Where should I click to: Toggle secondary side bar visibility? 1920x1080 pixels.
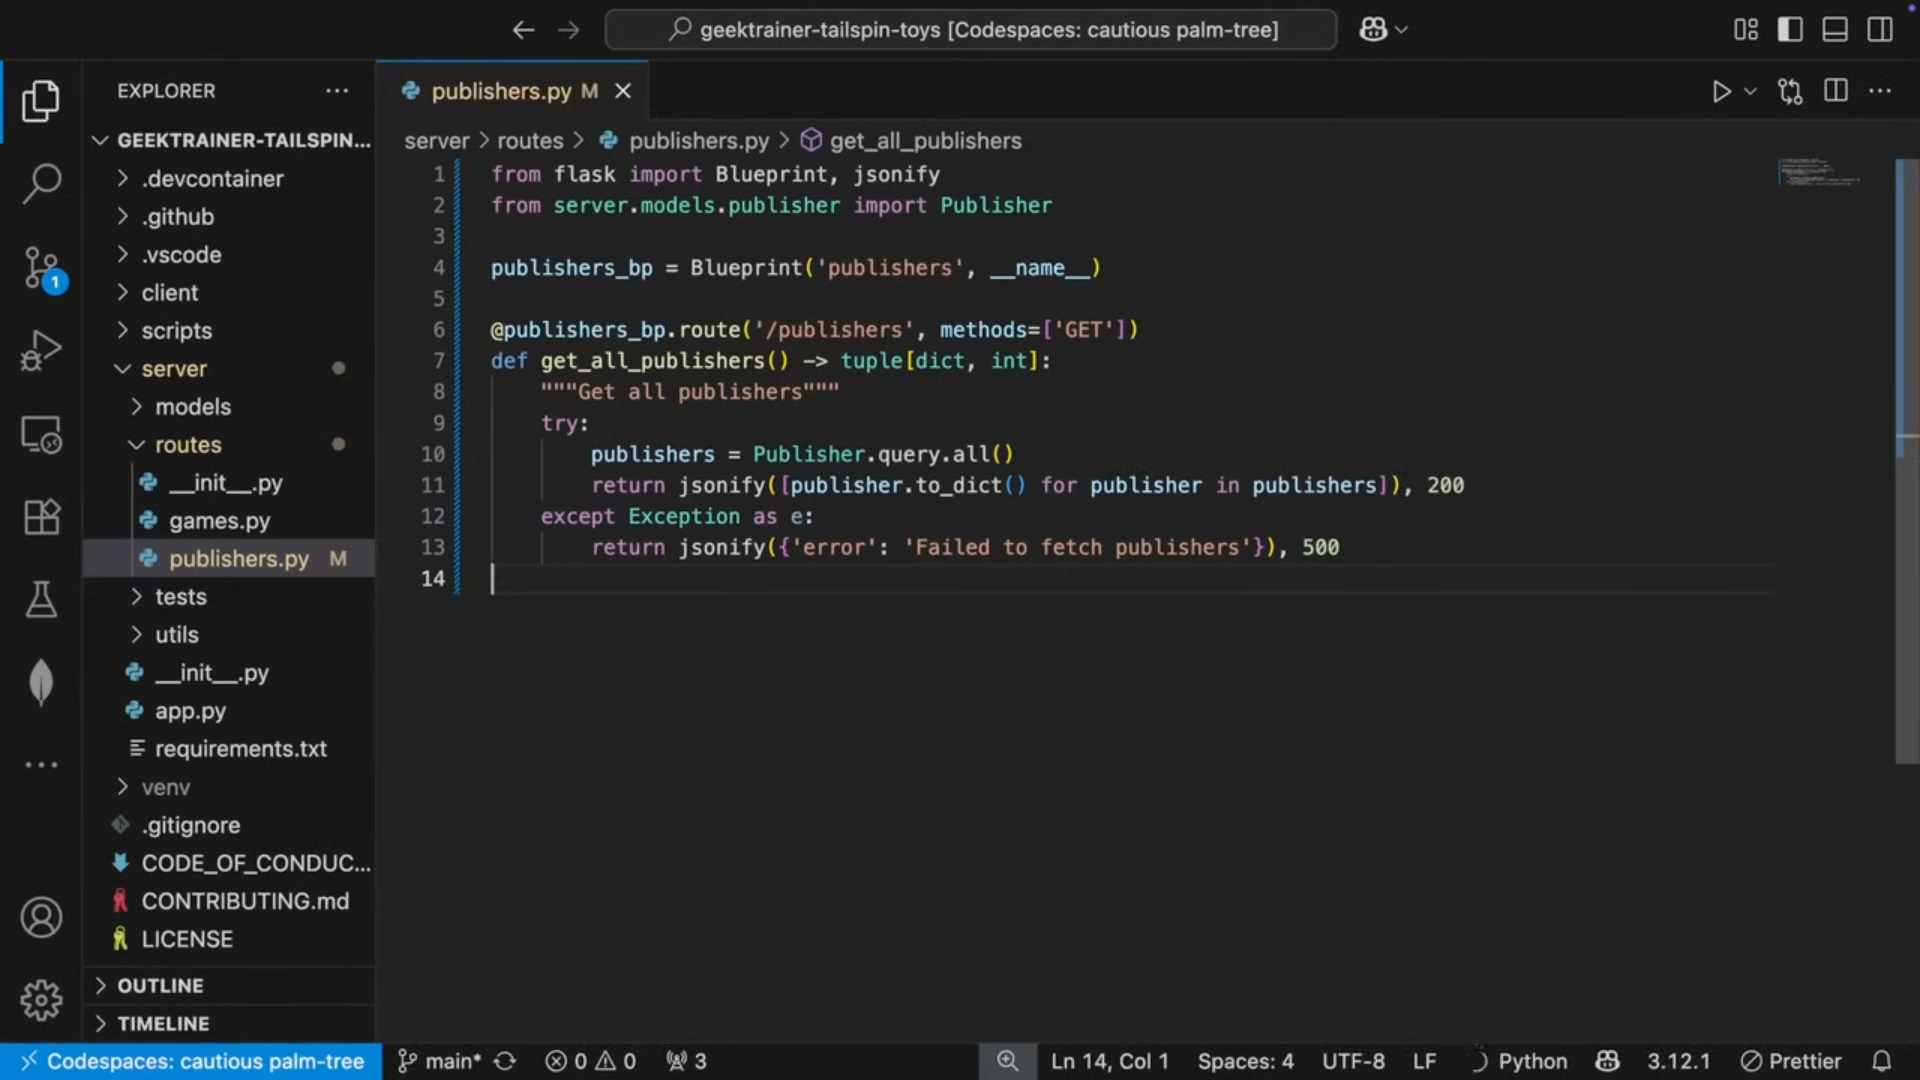(x=1880, y=30)
